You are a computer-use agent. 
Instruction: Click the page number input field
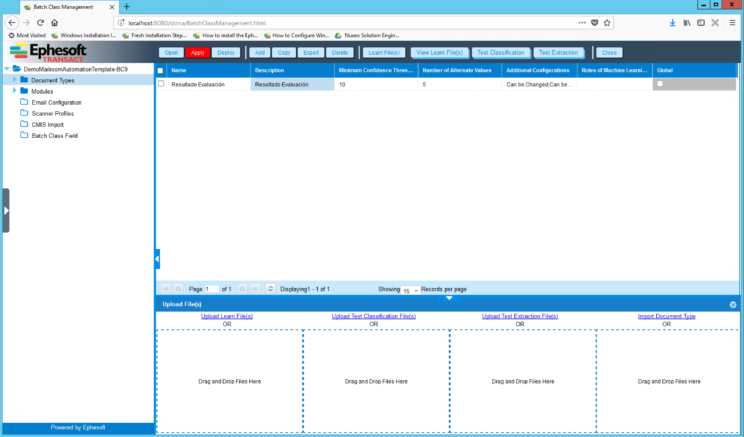[x=212, y=289]
